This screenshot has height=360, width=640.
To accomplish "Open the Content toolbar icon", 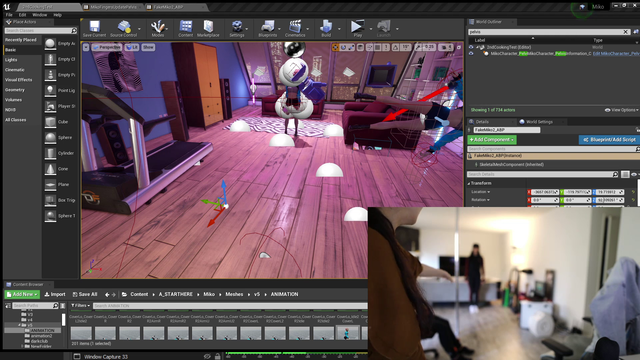I will pos(185,29).
